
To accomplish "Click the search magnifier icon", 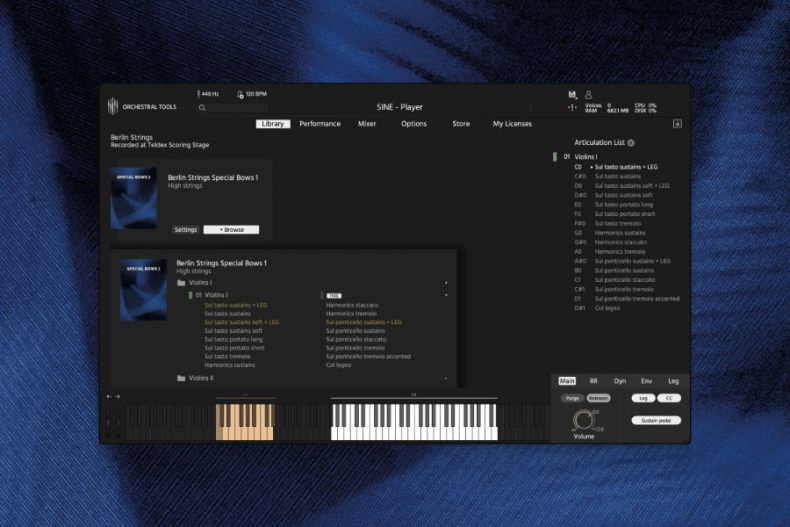I will click(202, 107).
